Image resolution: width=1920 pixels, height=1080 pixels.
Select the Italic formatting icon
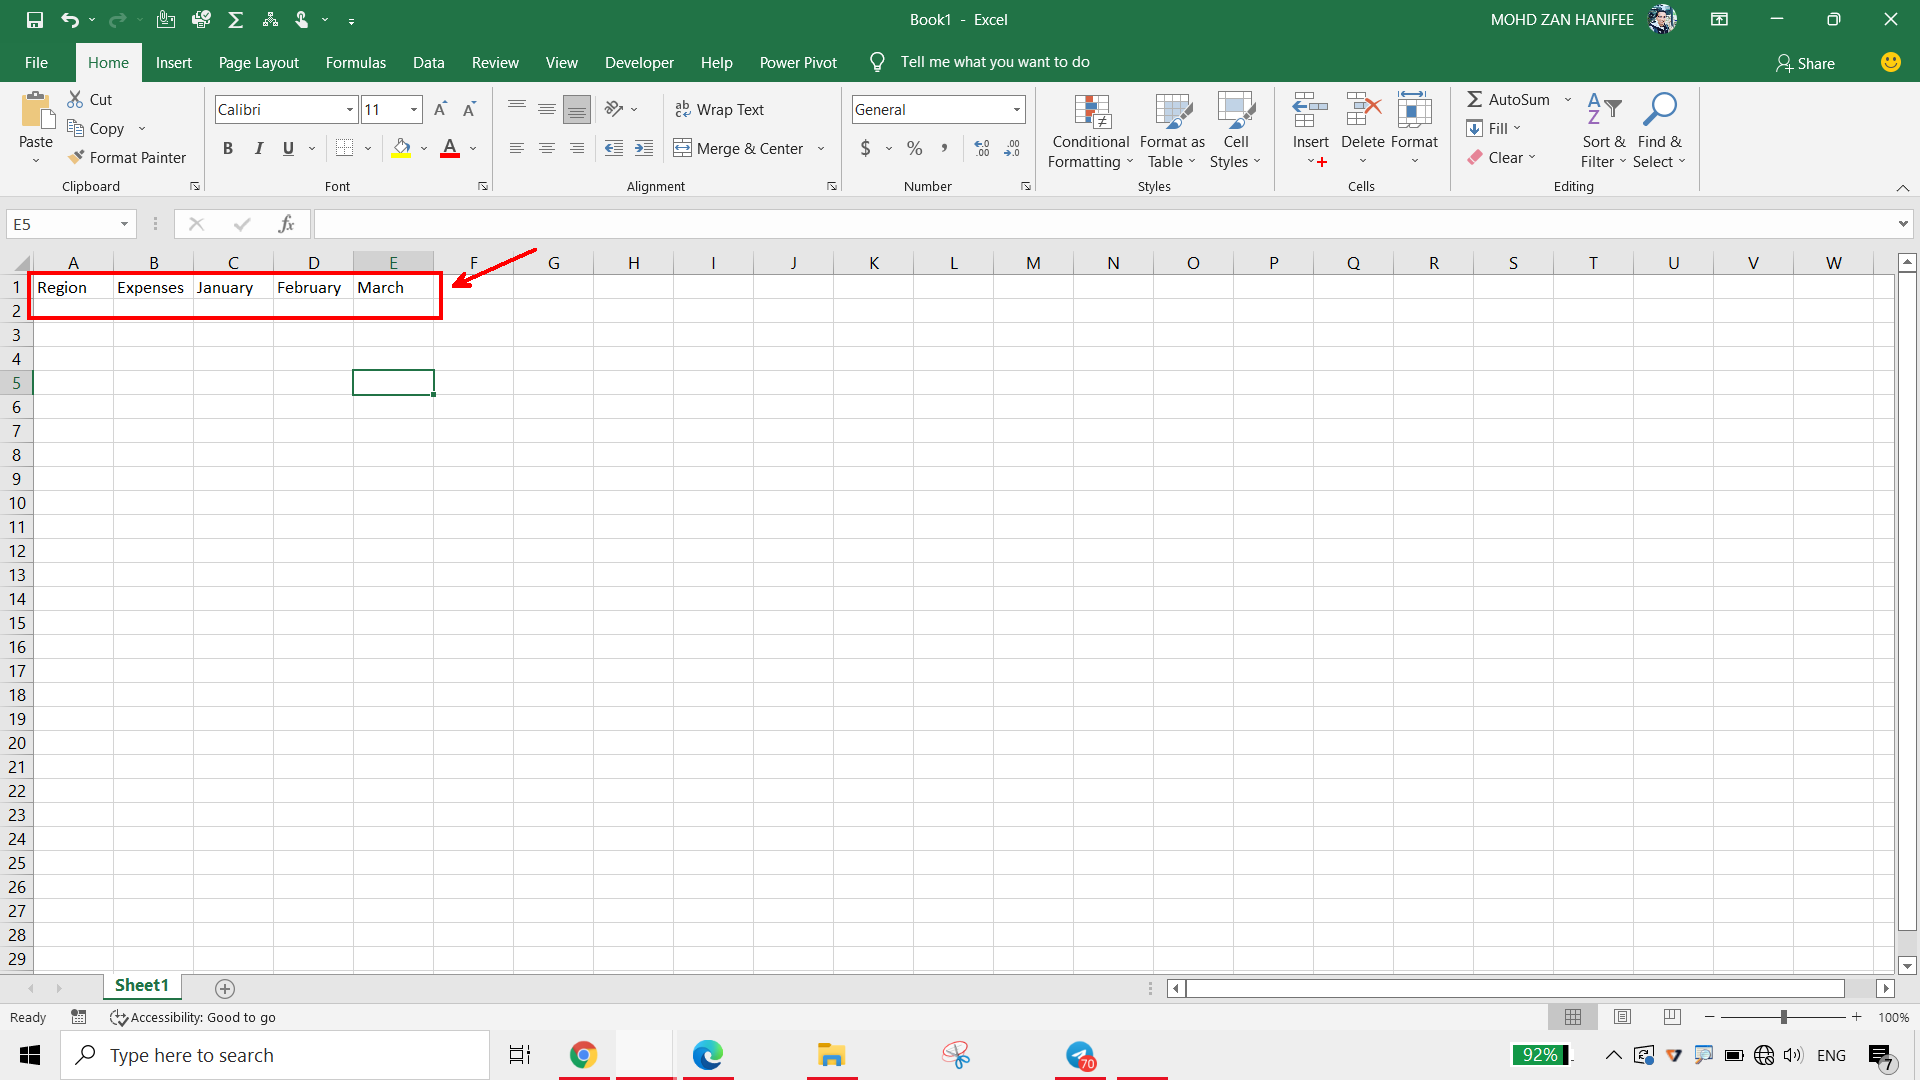pos(258,148)
